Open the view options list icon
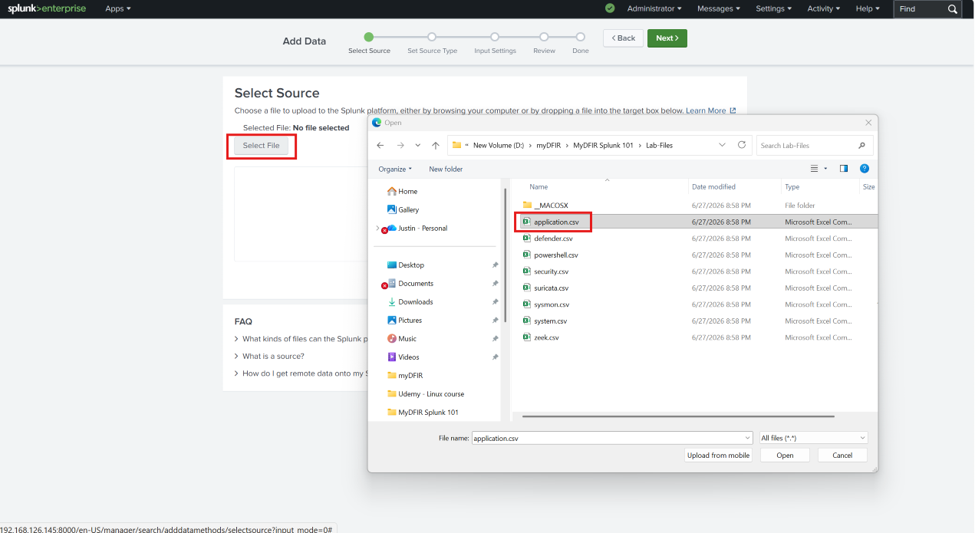 tap(814, 169)
